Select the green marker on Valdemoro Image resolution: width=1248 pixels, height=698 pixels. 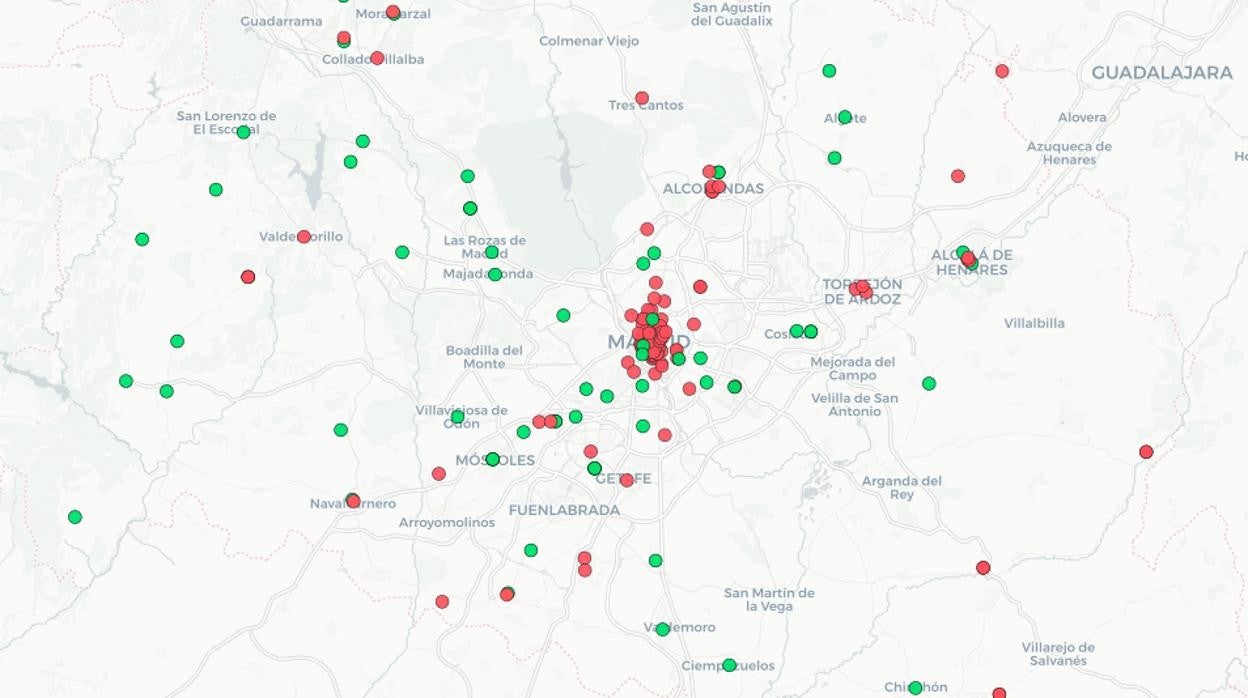tap(662, 629)
